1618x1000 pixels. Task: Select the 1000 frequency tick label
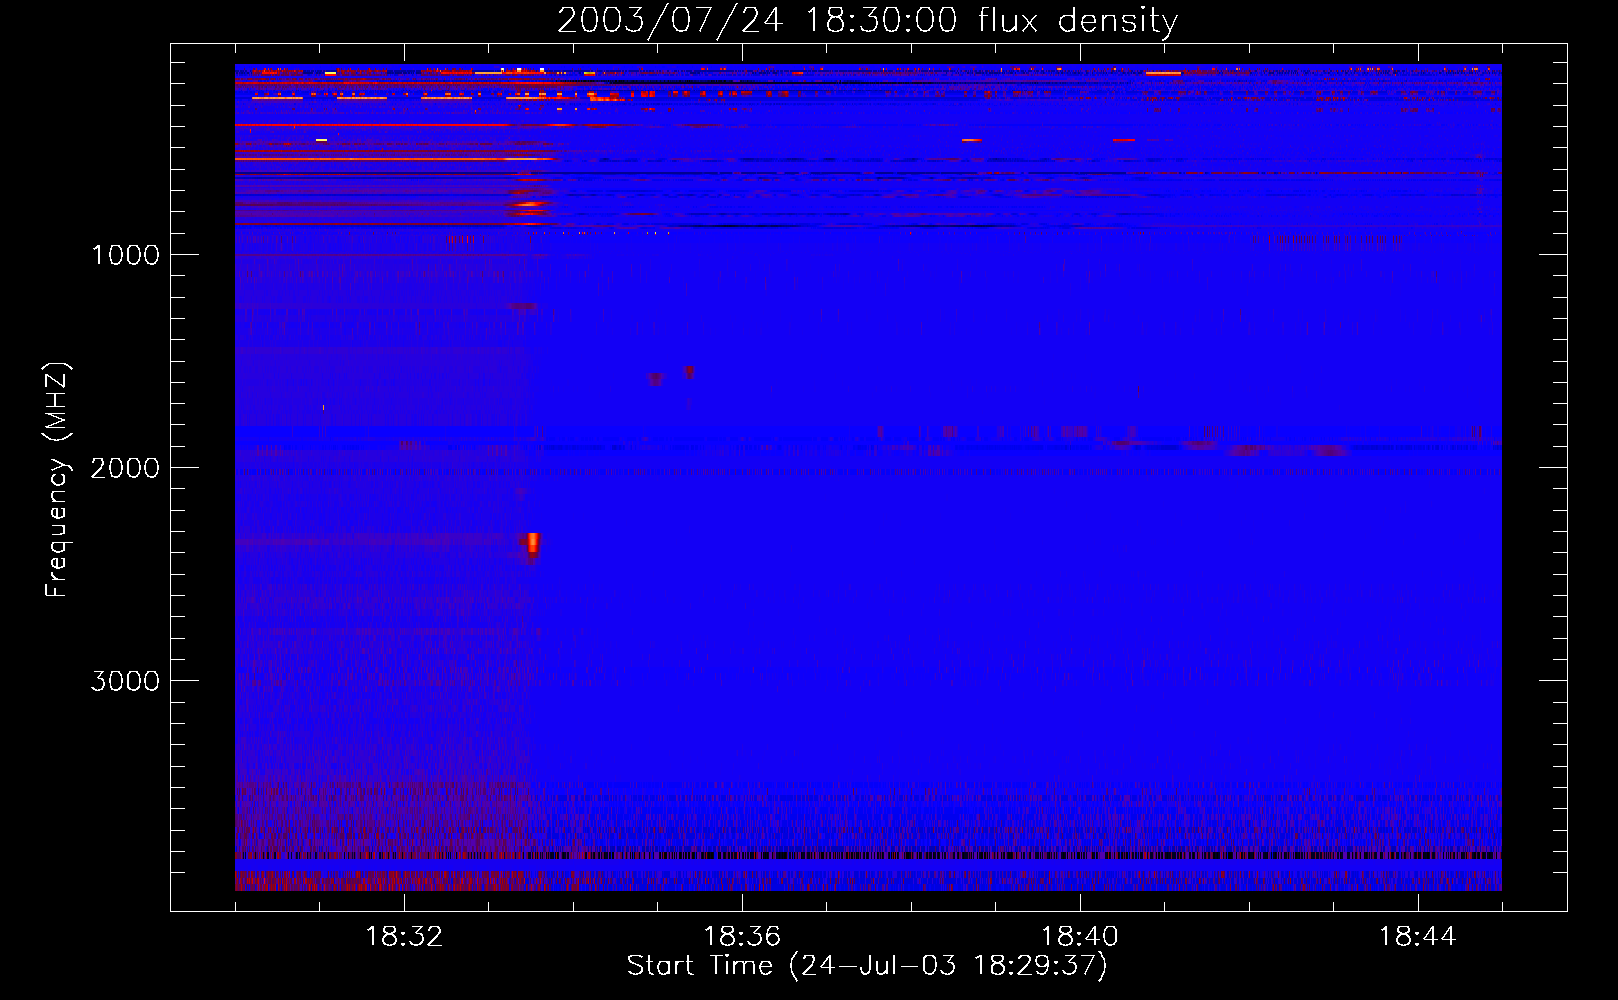[x=125, y=255]
